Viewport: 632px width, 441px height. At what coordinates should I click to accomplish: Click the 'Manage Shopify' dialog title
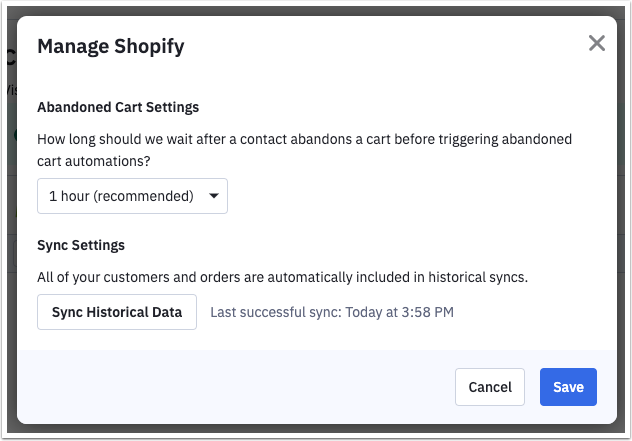(110, 46)
